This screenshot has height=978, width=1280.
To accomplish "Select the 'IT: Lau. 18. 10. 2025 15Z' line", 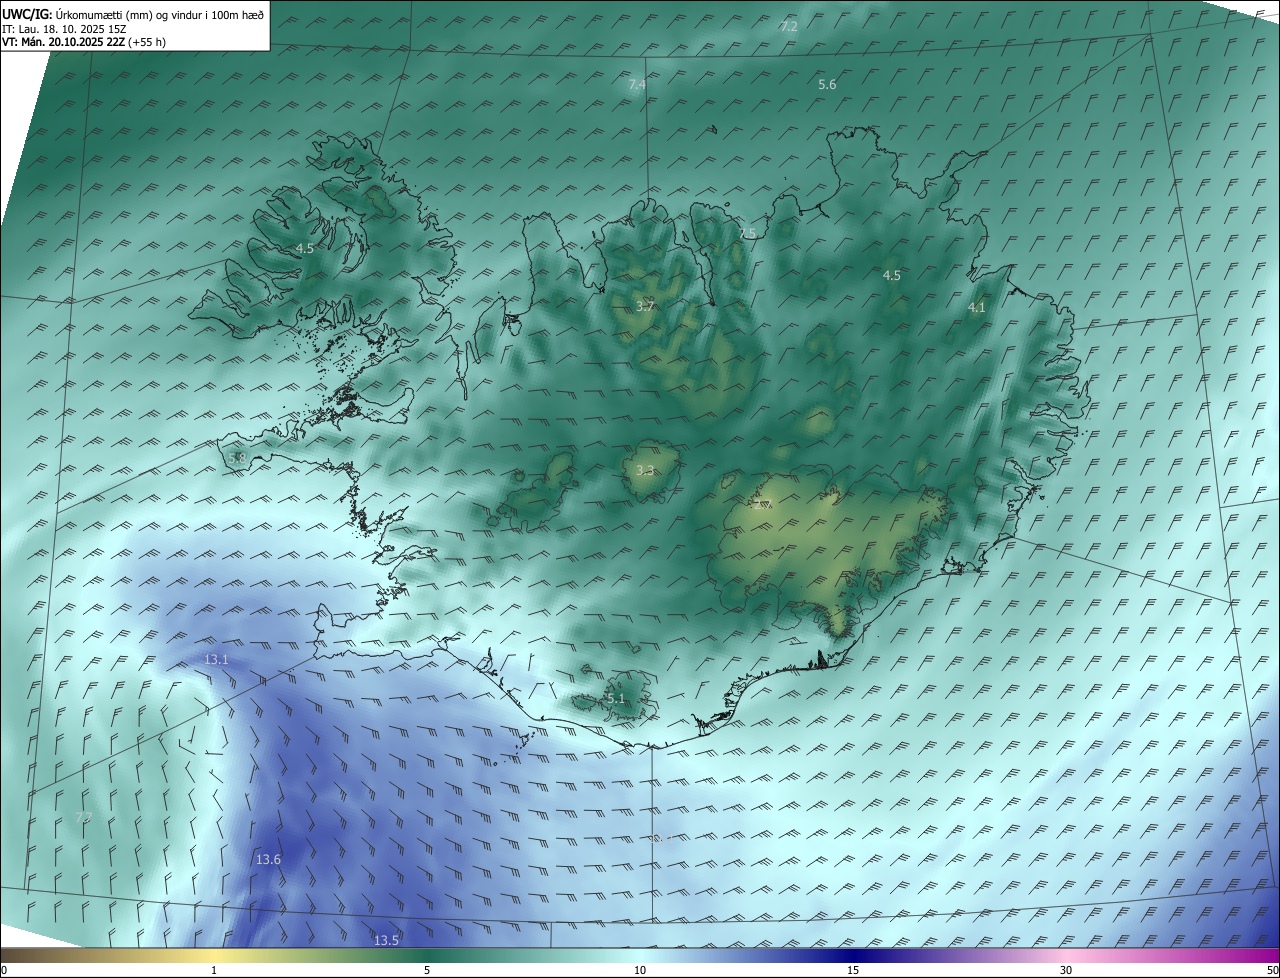I will [x=63, y=29].
